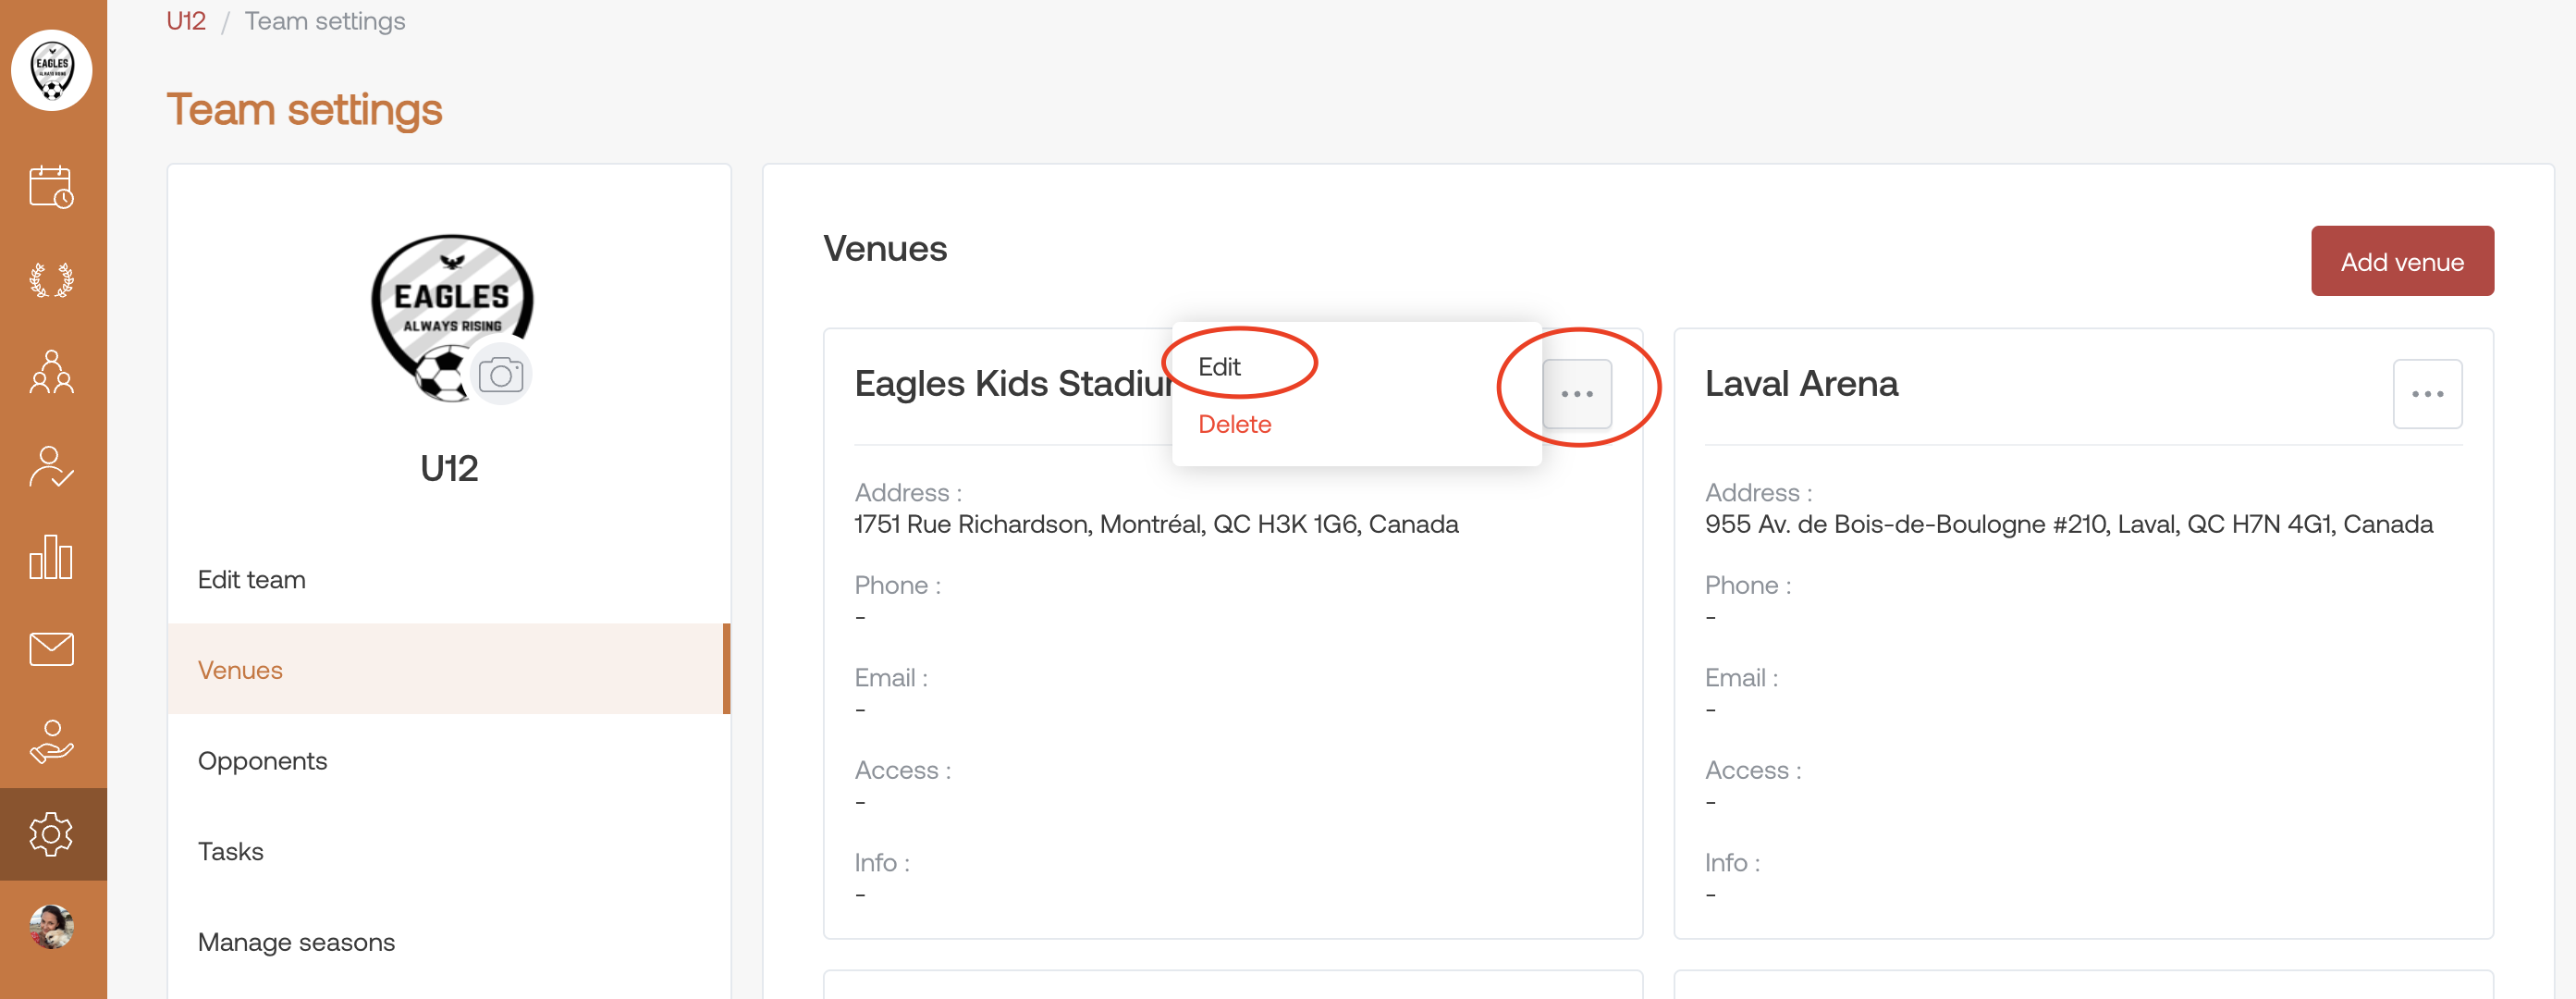Image resolution: width=2576 pixels, height=999 pixels.
Task: Click address 955 Av. de Bois-de-Boulogne
Action: [2068, 524]
